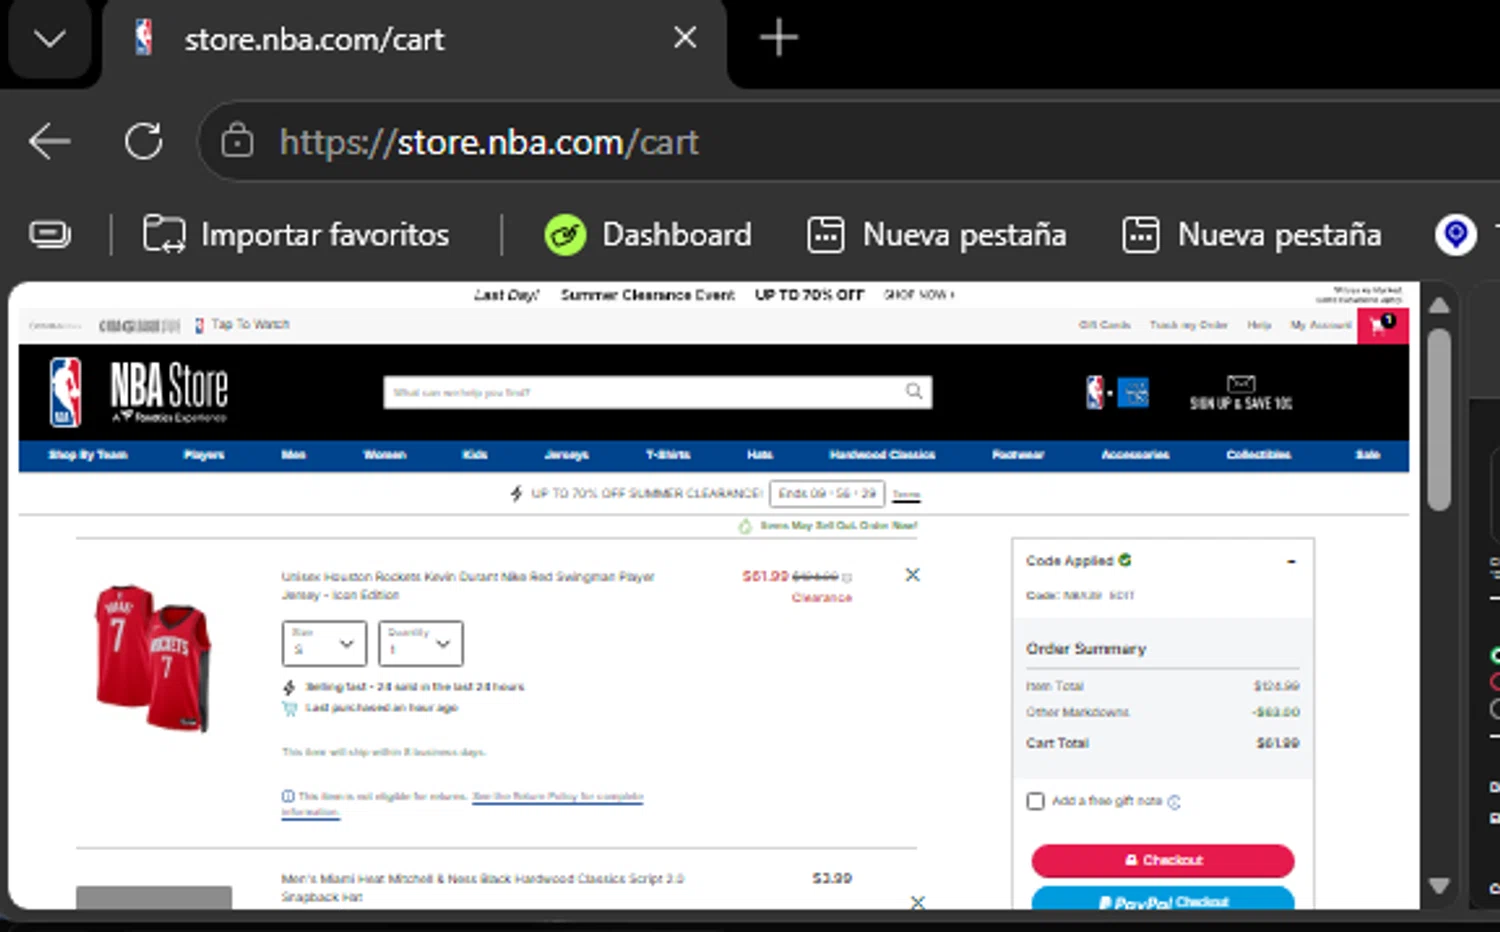Open Importar favoritos in the favorites bar
This screenshot has width=1500, height=932.
point(296,235)
